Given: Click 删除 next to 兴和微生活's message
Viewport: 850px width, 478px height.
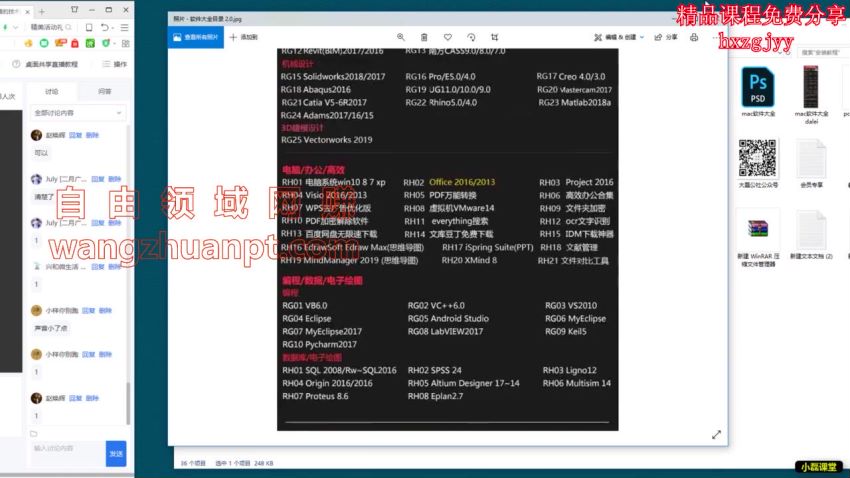Looking at the screenshot, I should (x=114, y=267).
